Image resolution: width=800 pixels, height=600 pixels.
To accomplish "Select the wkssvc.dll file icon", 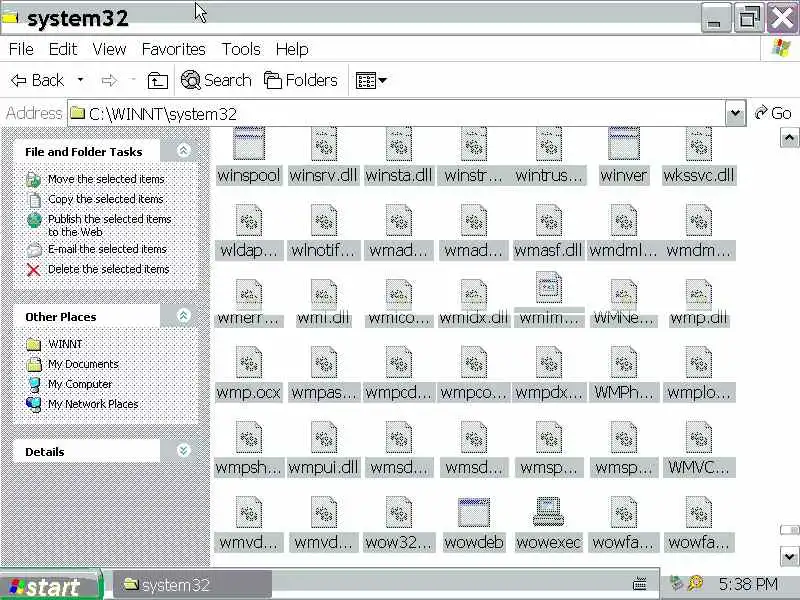I will (x=698, y=144).
